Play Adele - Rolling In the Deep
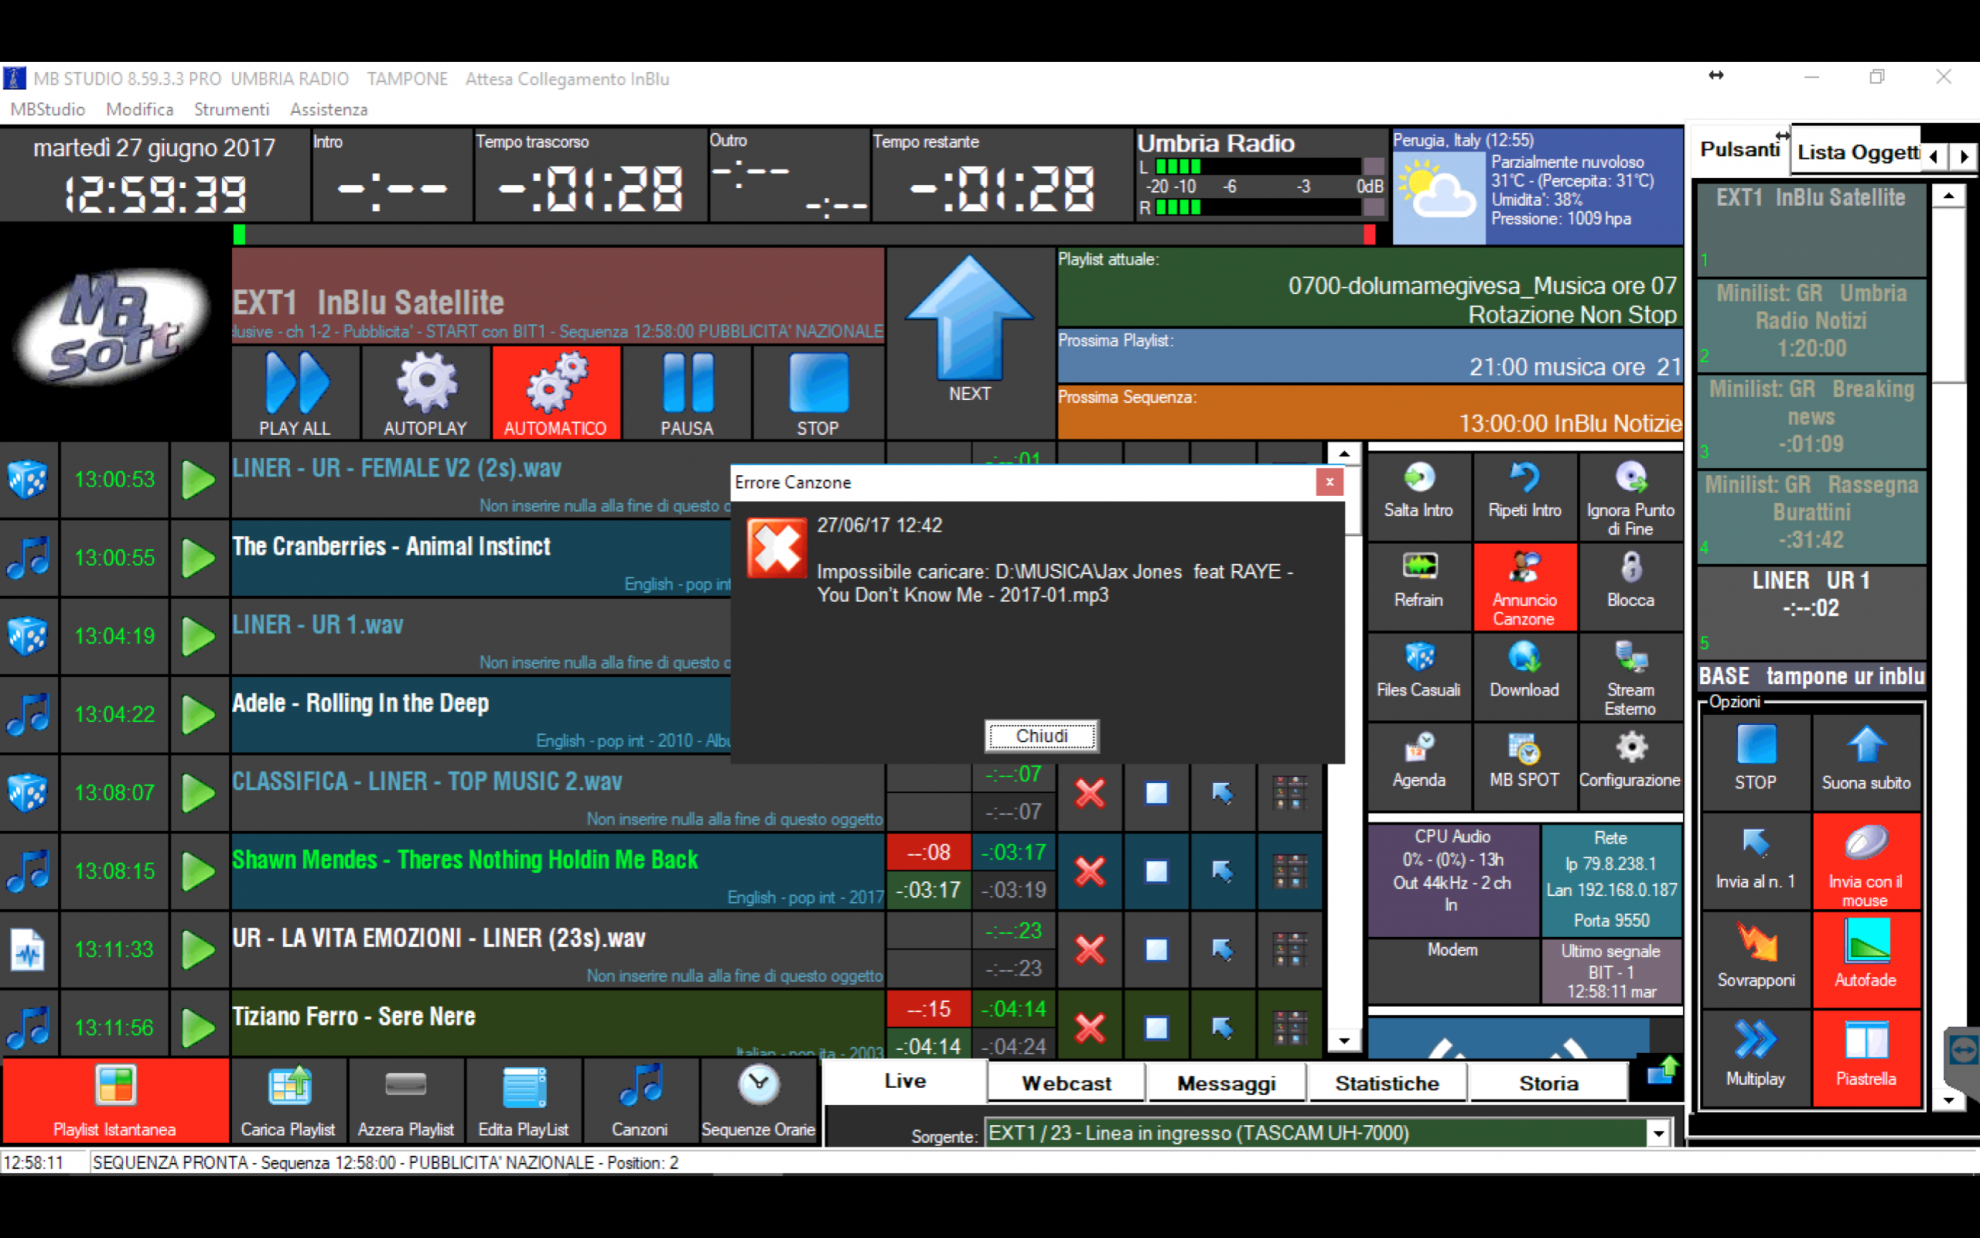This screenshot has height=1238, width=1980. [198, 714]
